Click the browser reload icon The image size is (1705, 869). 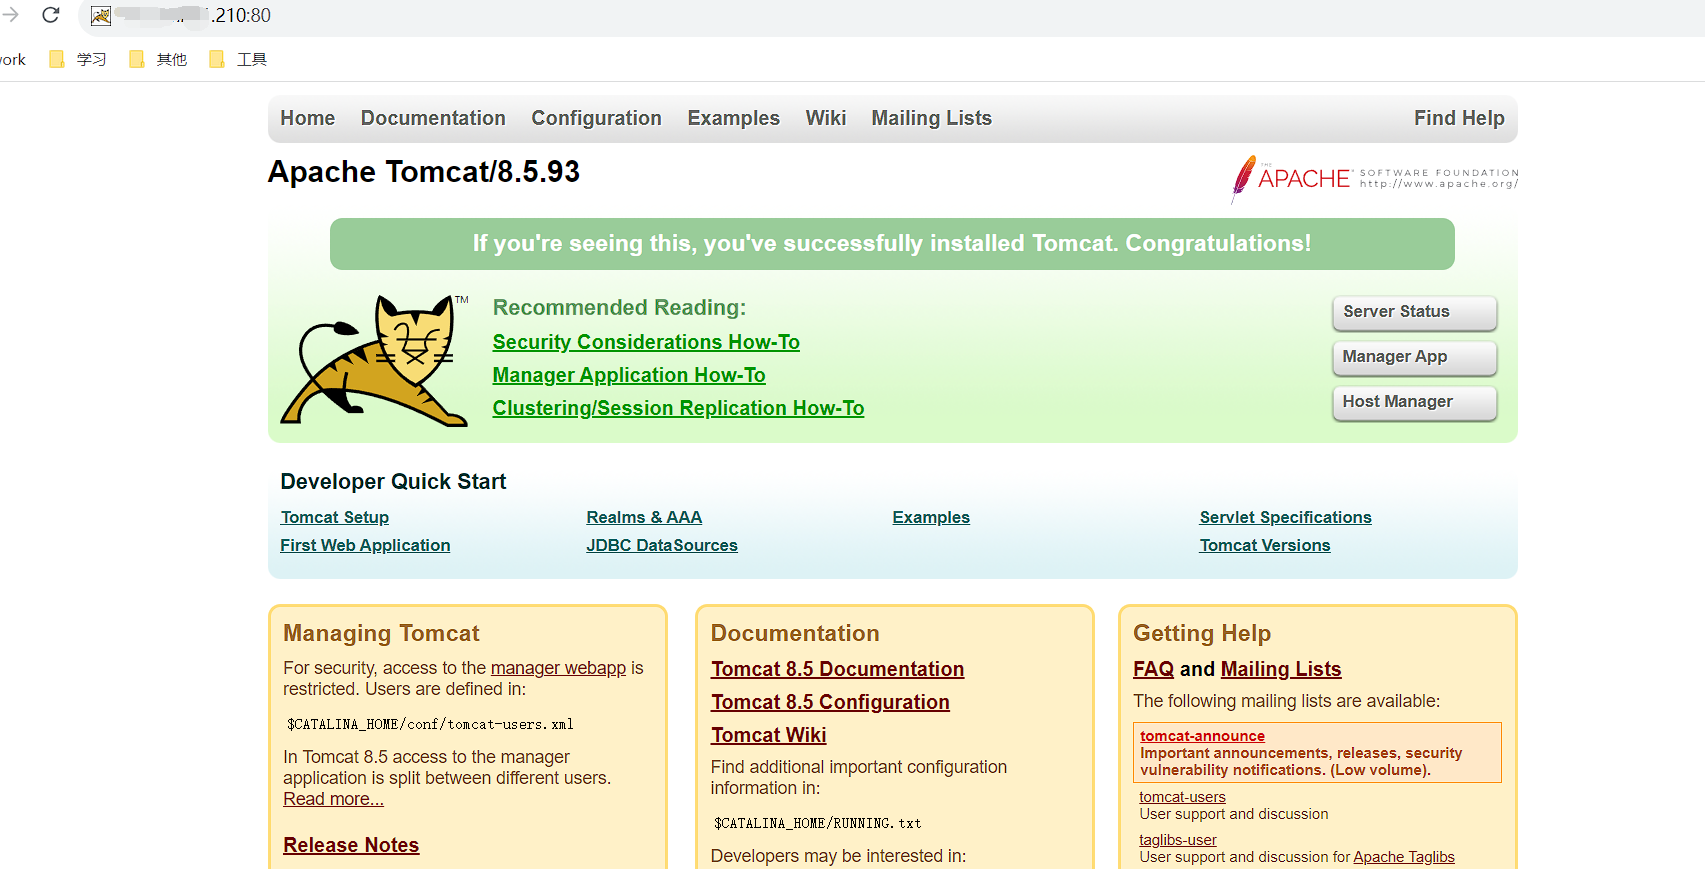click(x=51, y=15)
